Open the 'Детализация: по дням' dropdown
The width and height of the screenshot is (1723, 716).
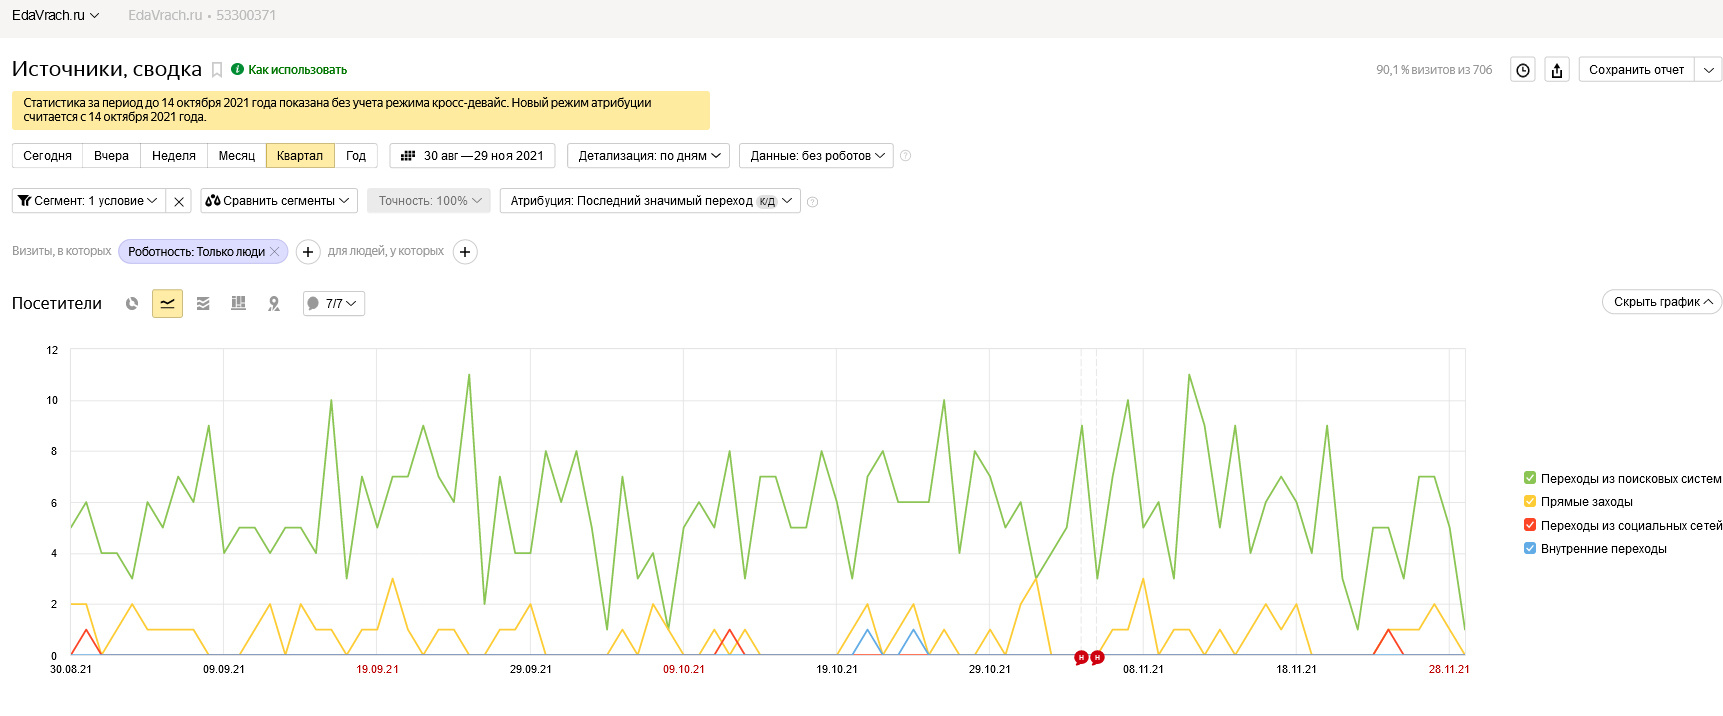(649, 156)
